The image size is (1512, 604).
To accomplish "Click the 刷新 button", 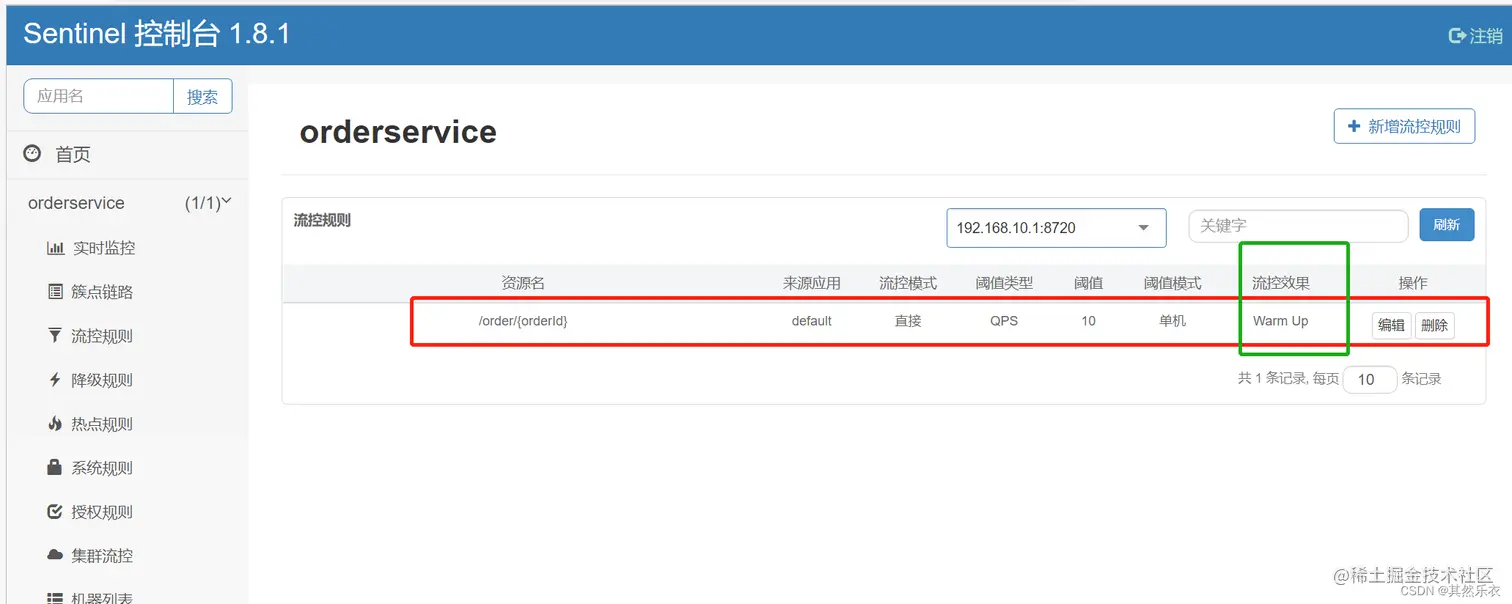I will coord(1446,225).
